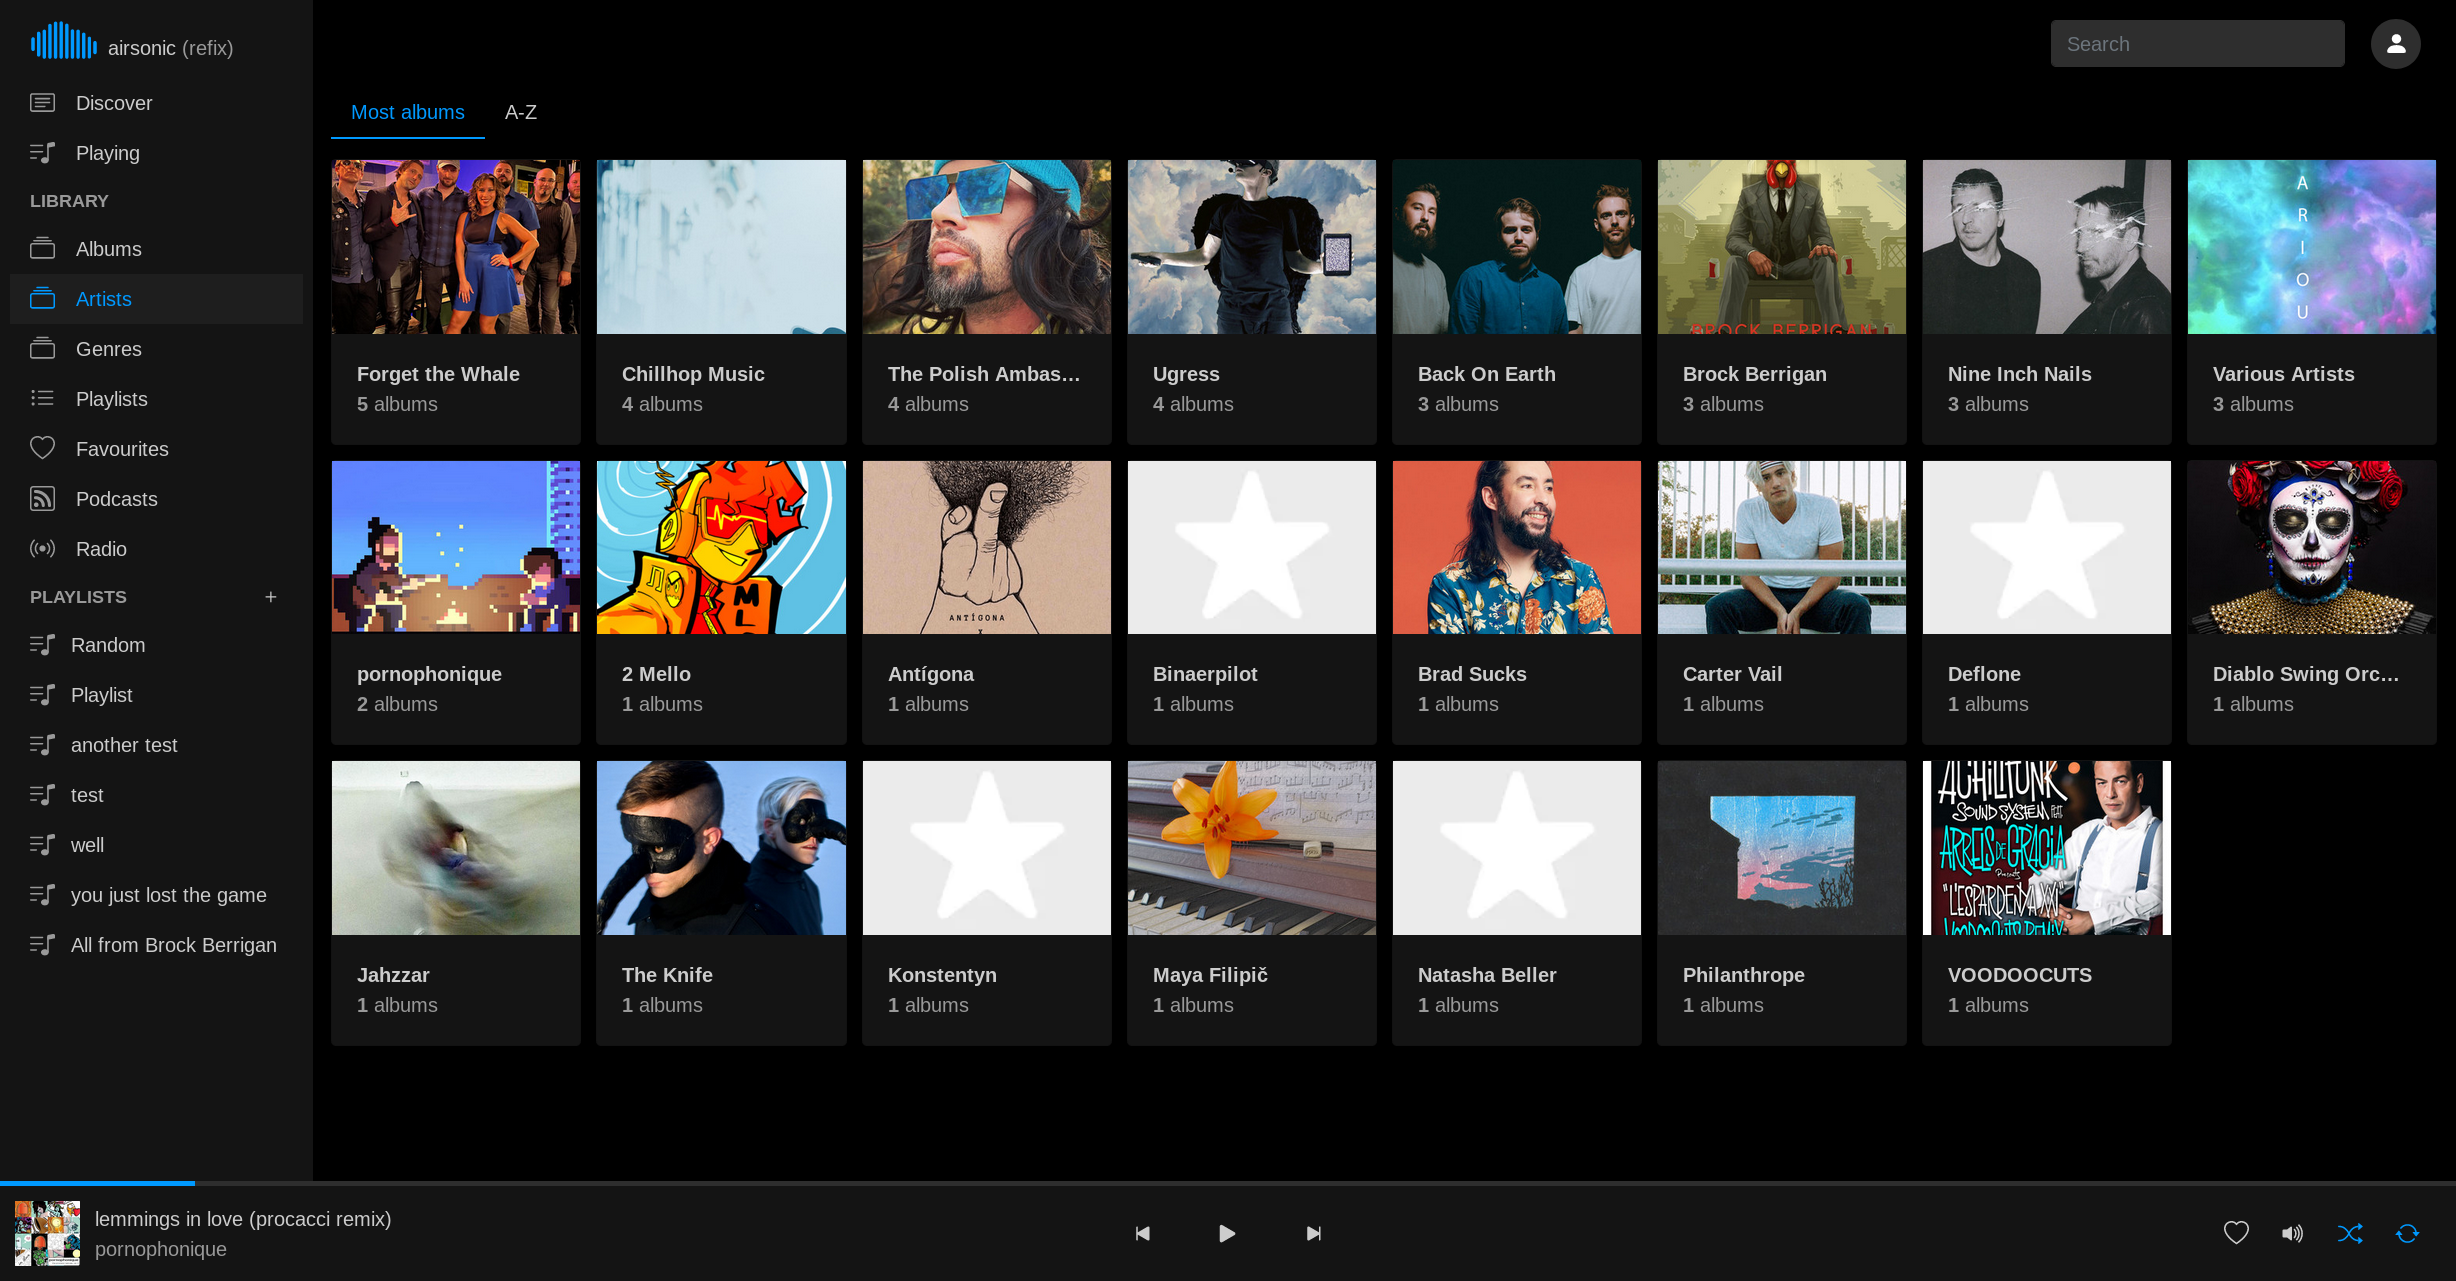
Task: Open the user account menu
Action: click(2395, 44)
